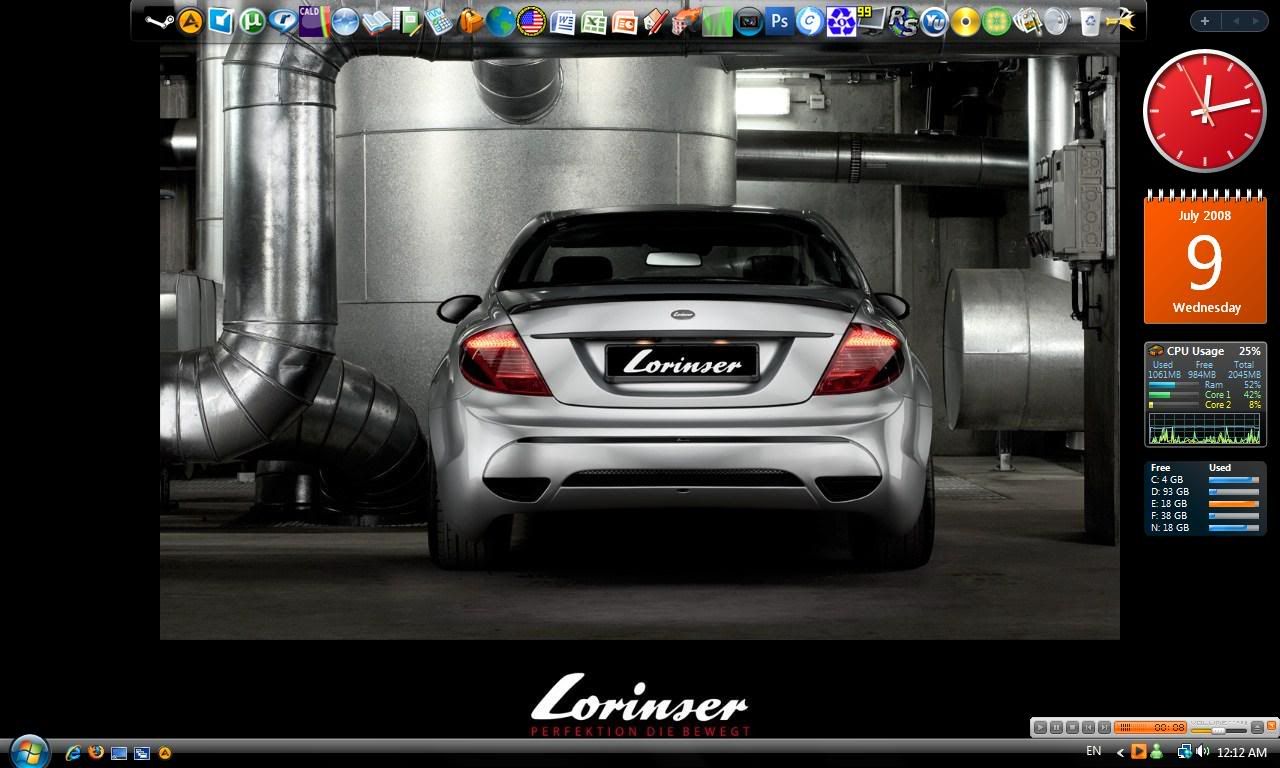Click the taskbar speaker volume icon

point(1203,752)
